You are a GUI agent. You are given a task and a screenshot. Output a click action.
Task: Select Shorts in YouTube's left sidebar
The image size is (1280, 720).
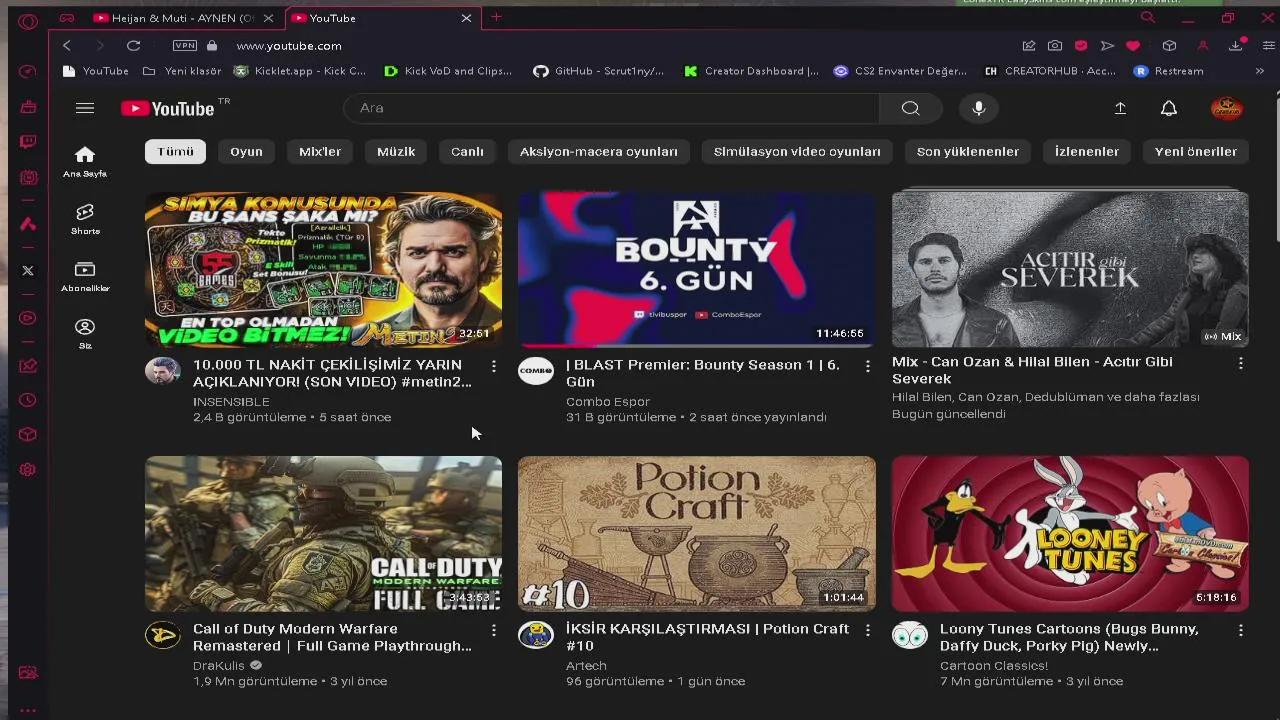point(85,218)
